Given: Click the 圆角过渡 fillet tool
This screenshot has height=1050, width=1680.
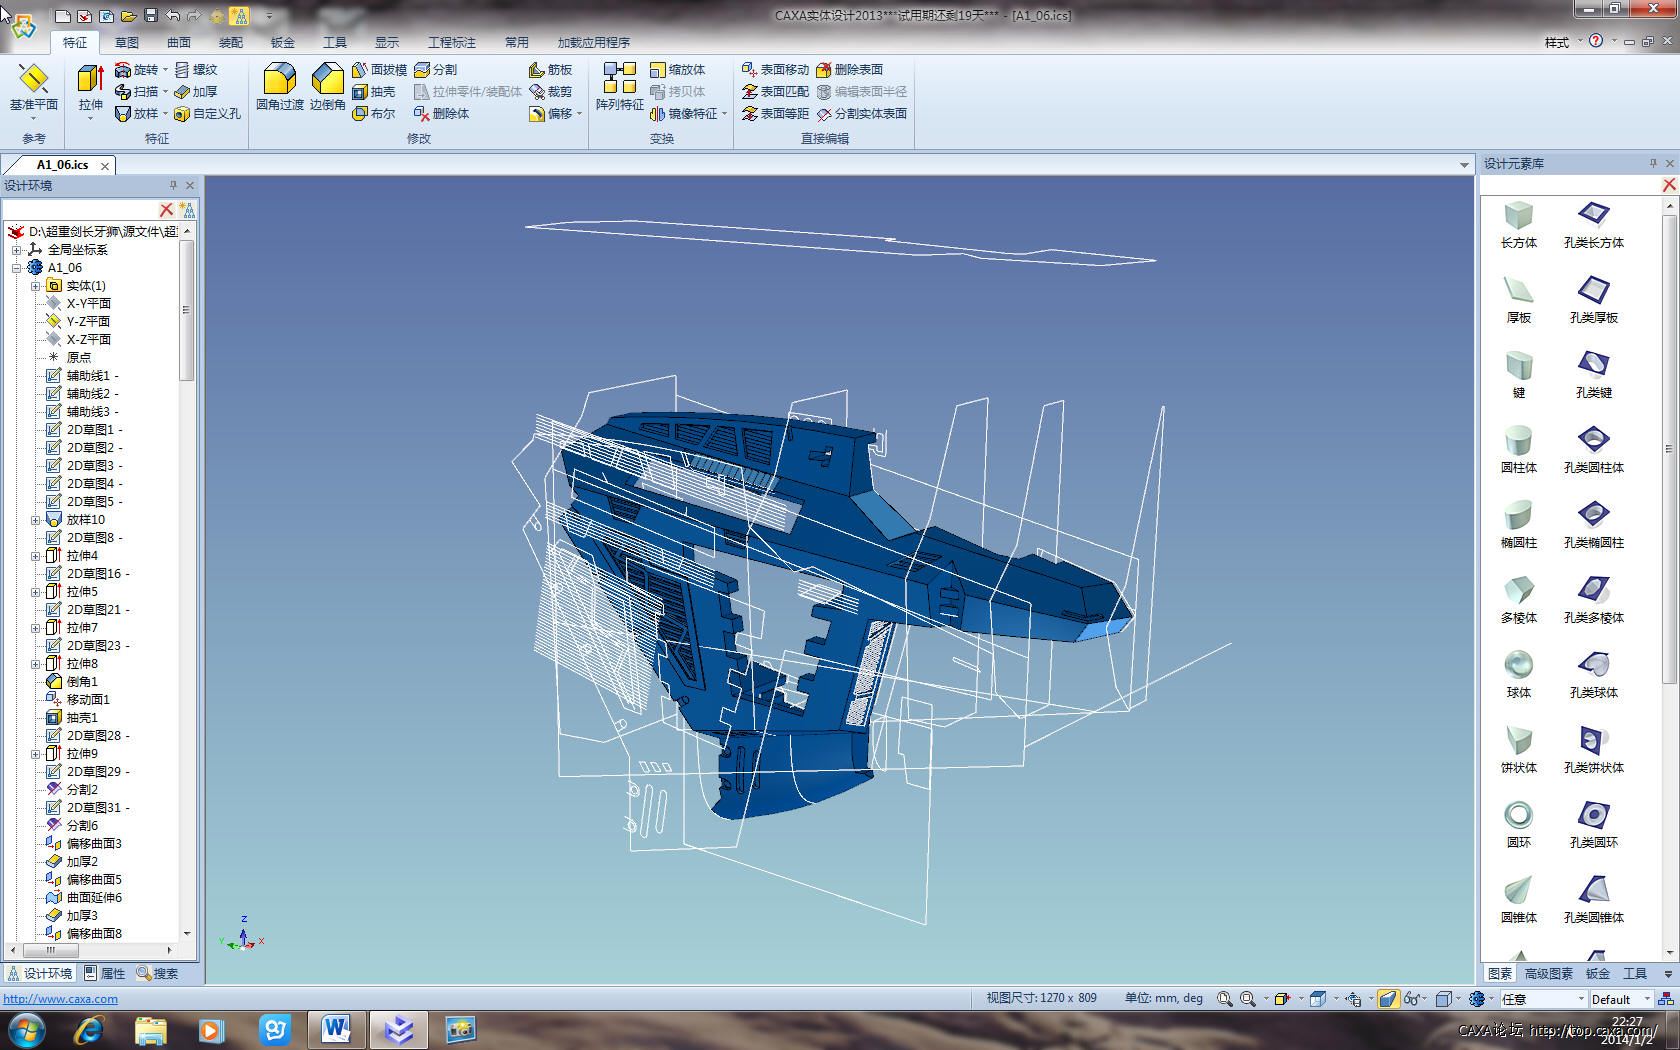Looking at the screenshot, I should pos(279,88).
